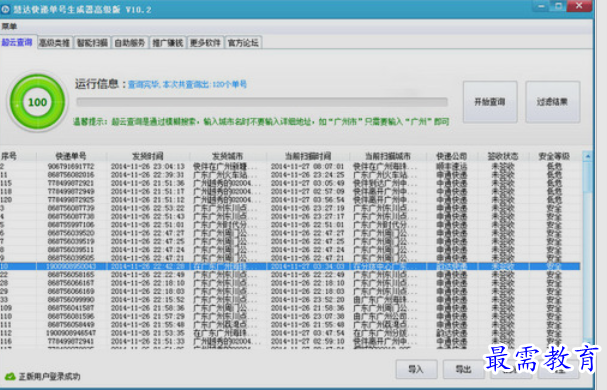
Task: Select the row with sequence number 120
Action: (290, 200)
